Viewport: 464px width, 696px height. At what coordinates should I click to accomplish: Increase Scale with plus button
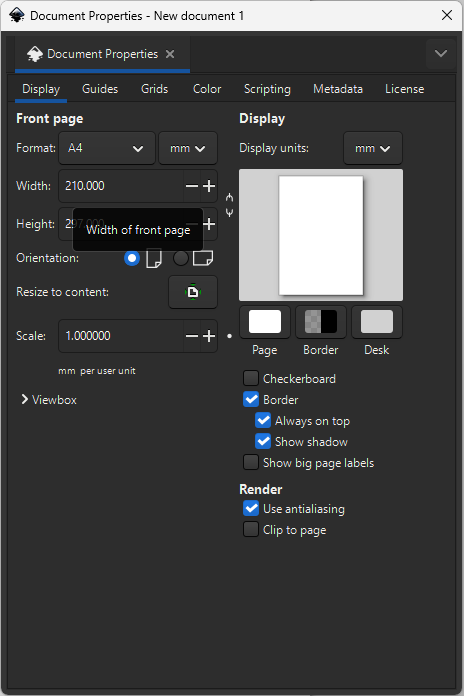pyautogui.click(x=209, y=336)
